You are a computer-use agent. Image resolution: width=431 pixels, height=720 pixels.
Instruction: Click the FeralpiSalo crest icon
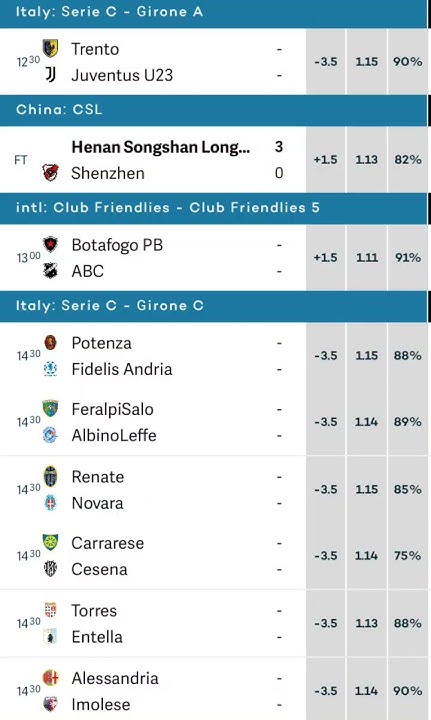coord(50,408)
